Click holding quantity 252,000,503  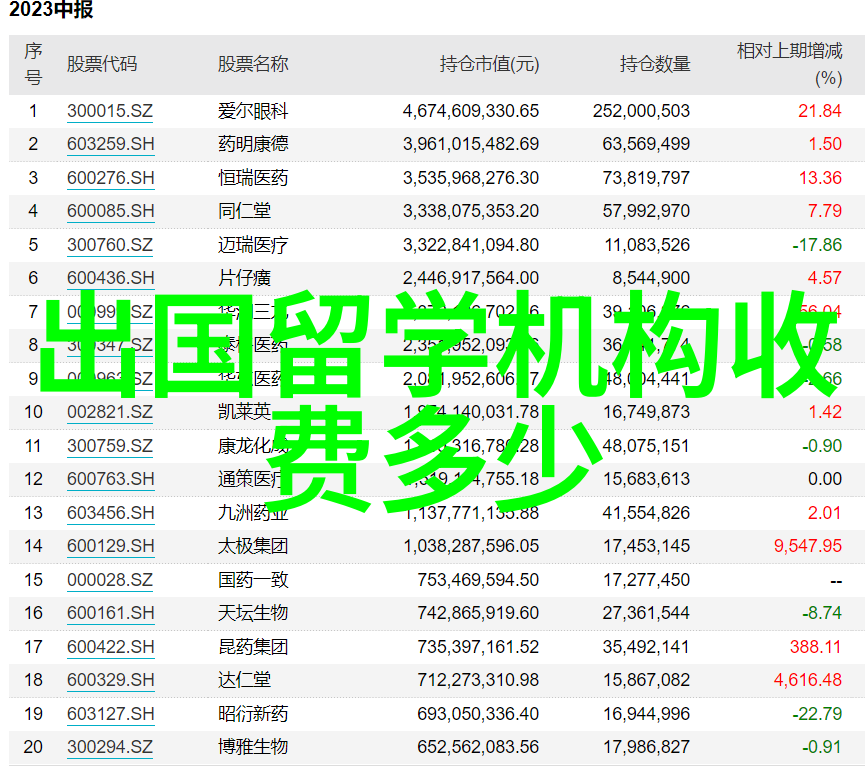tap(642, 111)
